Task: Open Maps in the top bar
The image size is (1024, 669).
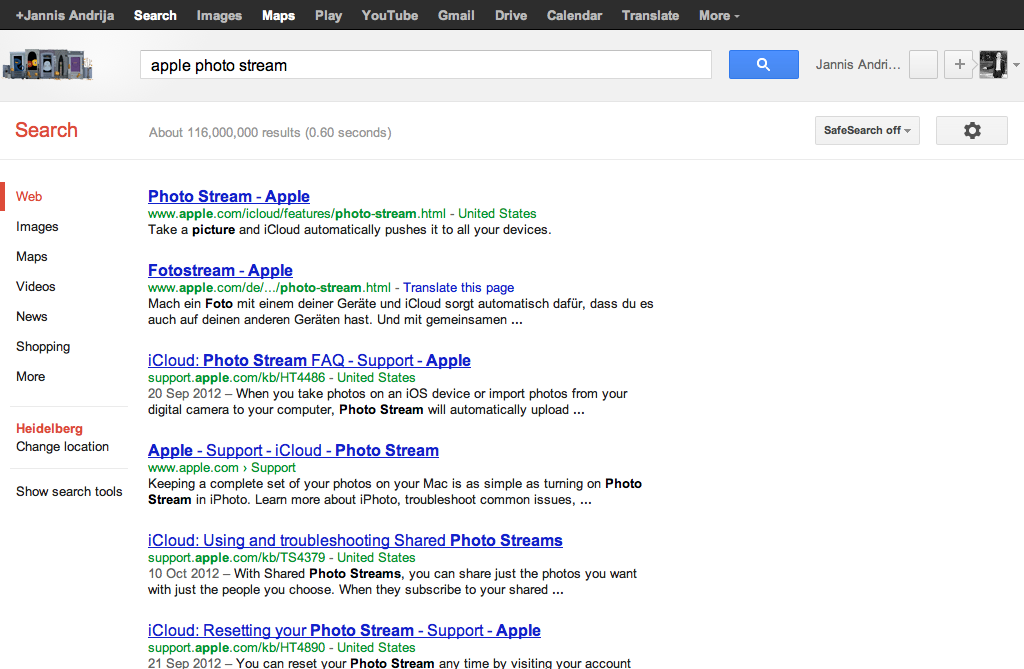Action: pos(278,16)
